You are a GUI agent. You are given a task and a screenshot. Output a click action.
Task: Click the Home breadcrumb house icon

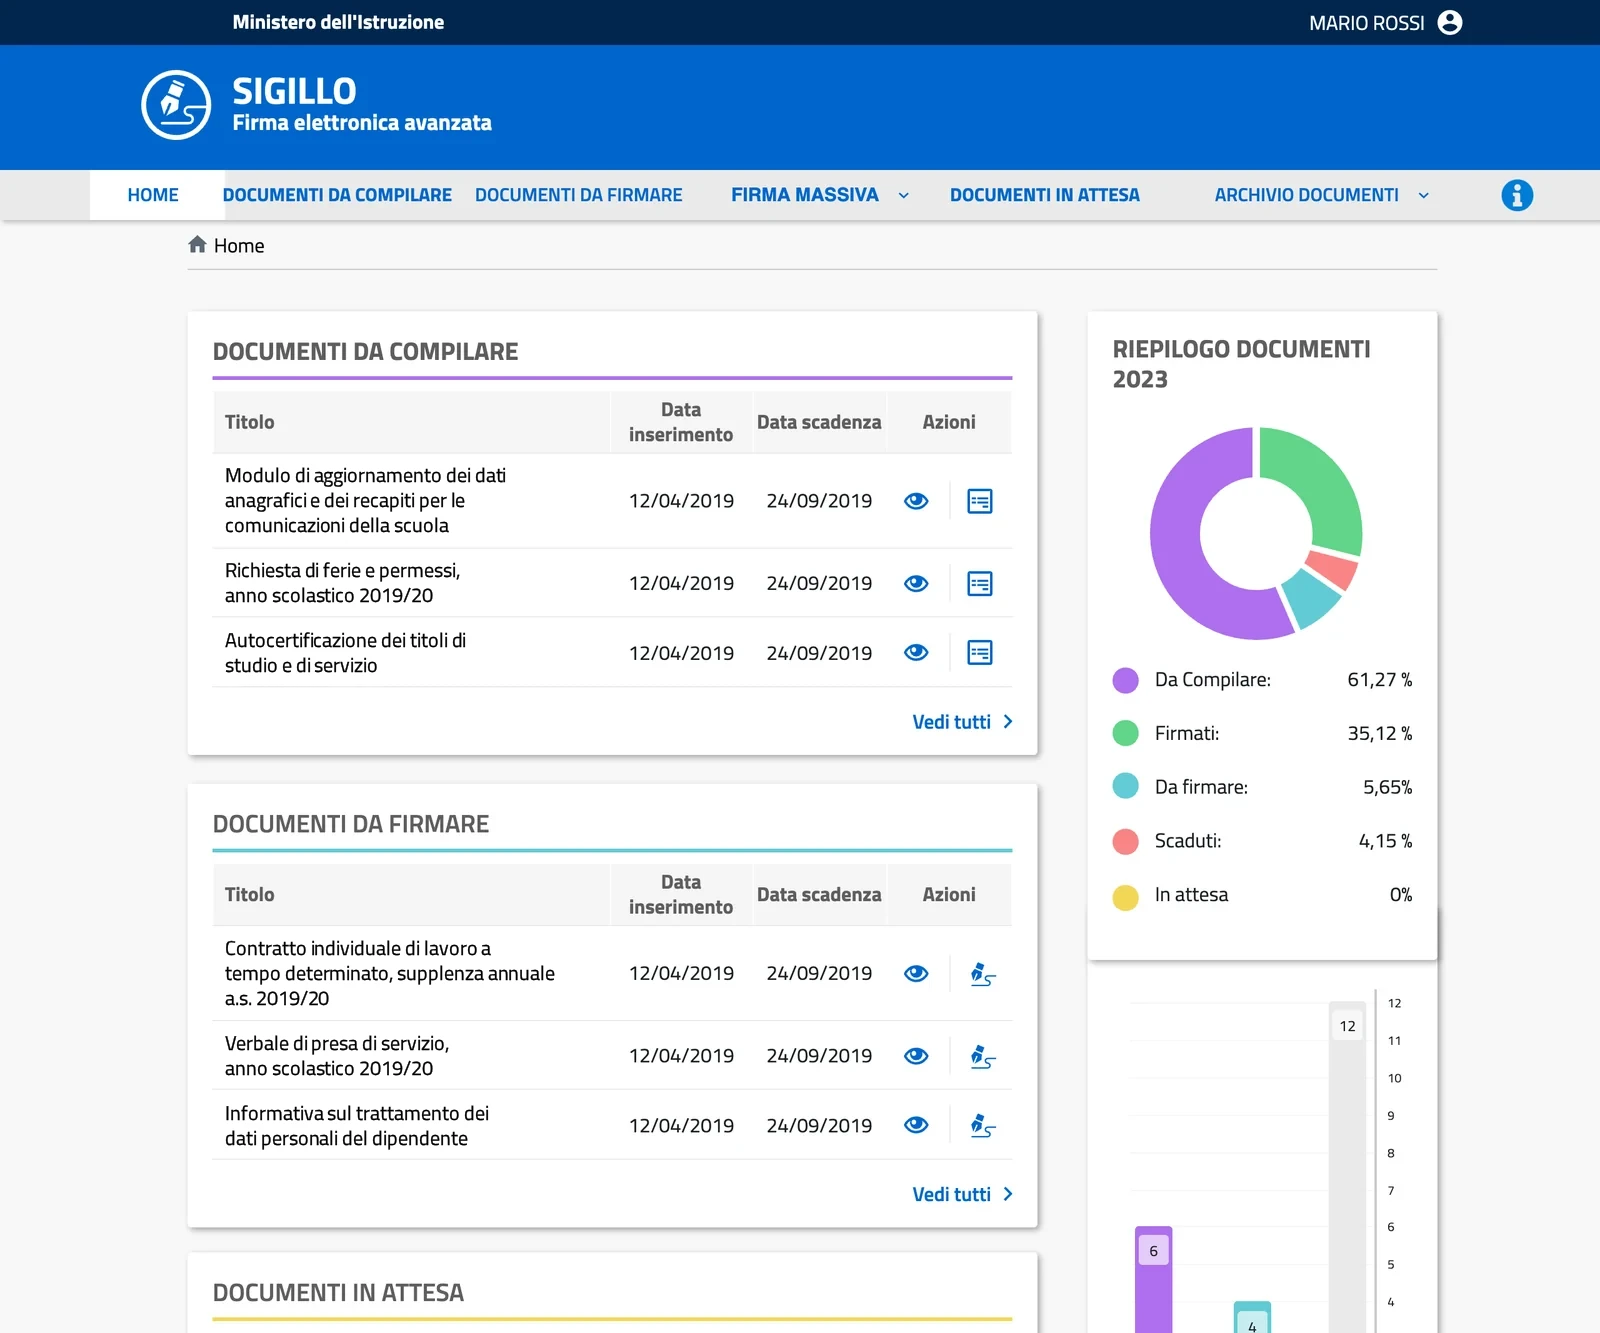coord(198,245)
